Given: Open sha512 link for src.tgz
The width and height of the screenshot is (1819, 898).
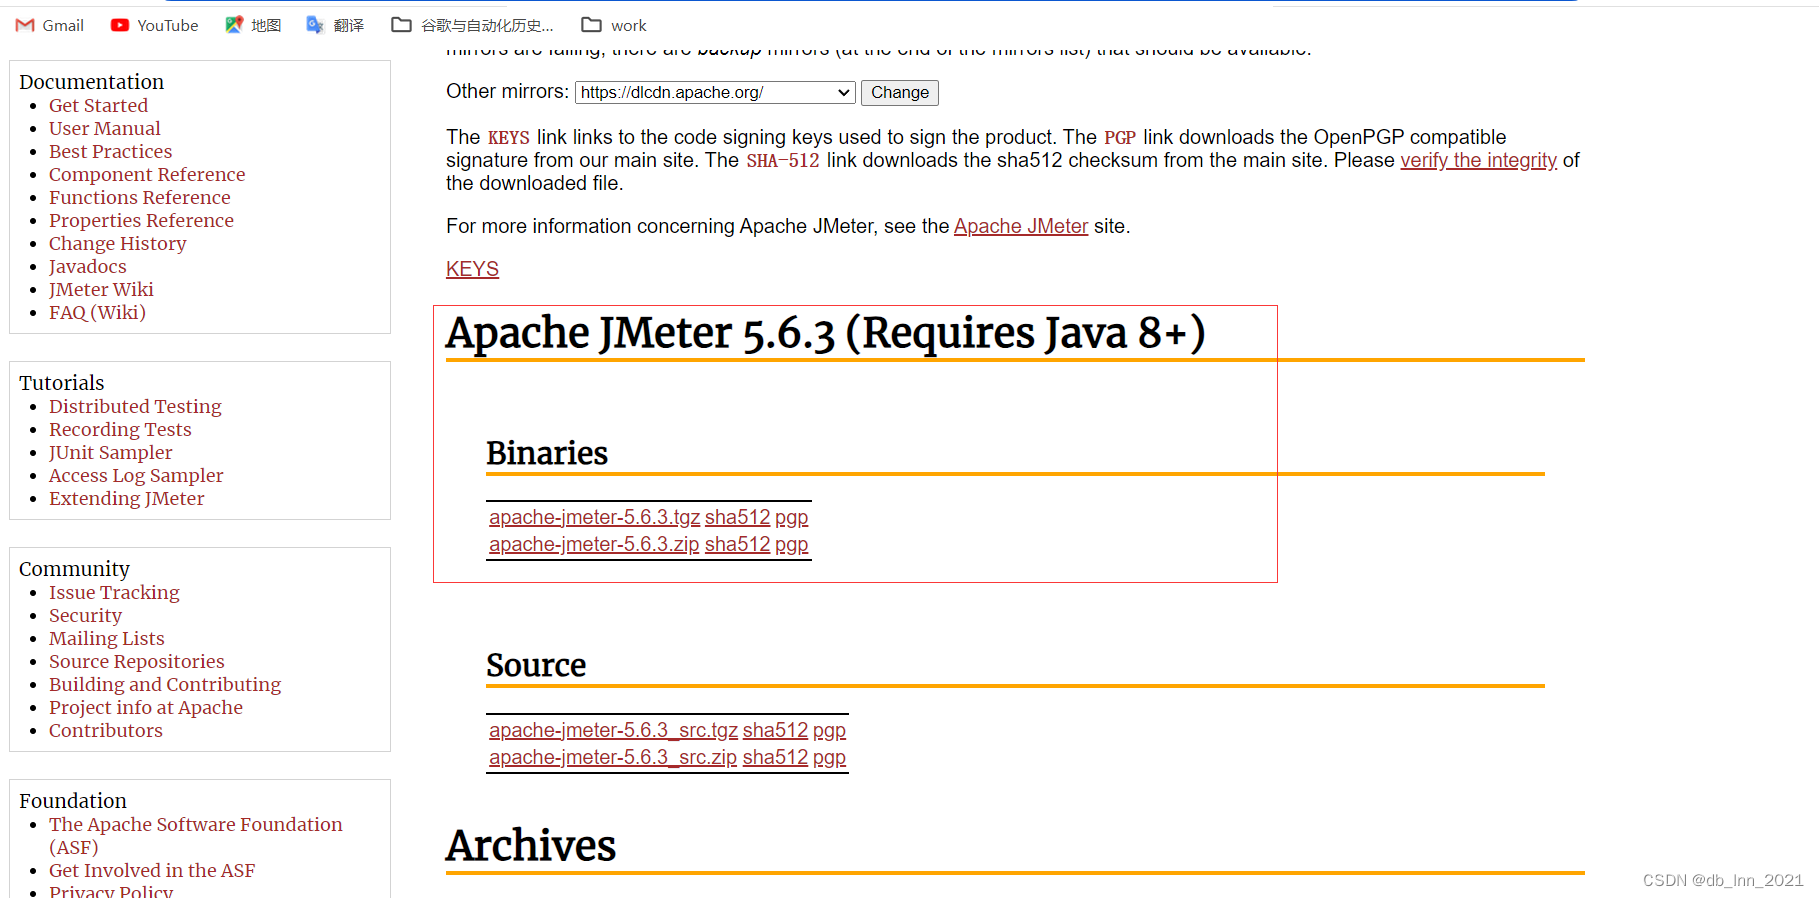Looking at the screenshot, I should pyautogui.click(x=775, y=730).
